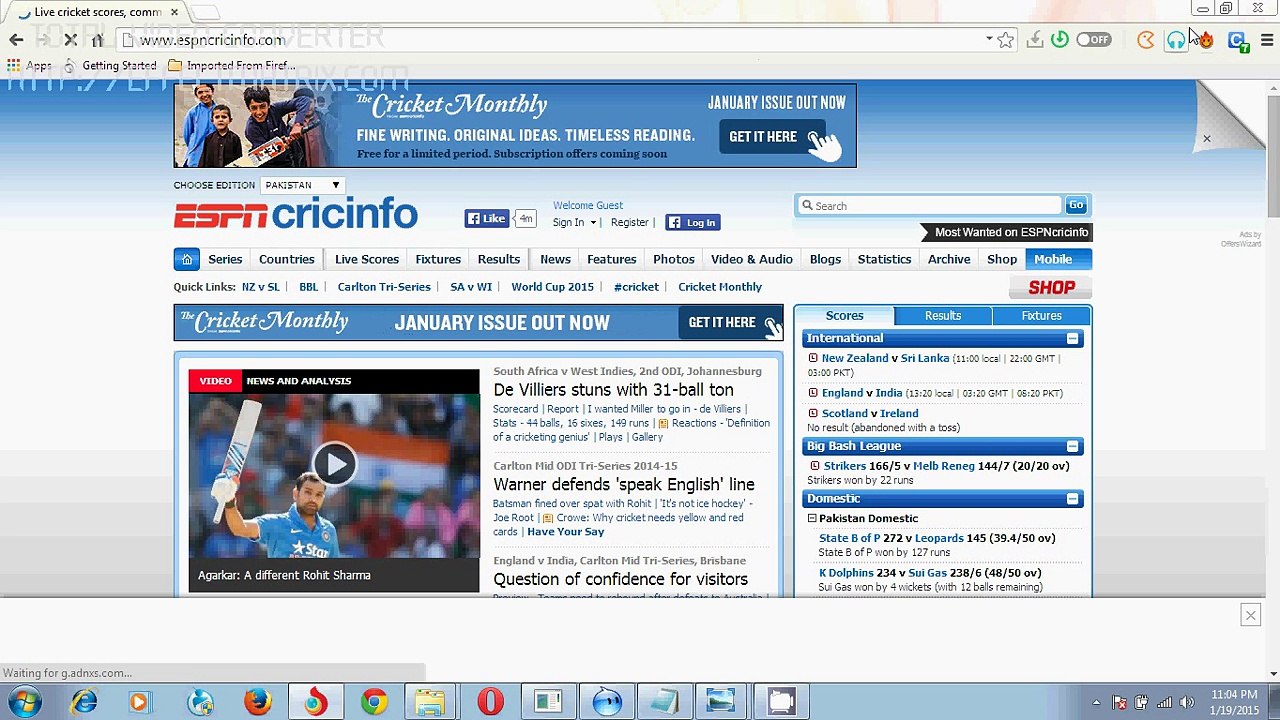Open the Apps shortcut in bookmarks bar
1280x720 pixels.
pyautogui.click(x=29, y=65)
